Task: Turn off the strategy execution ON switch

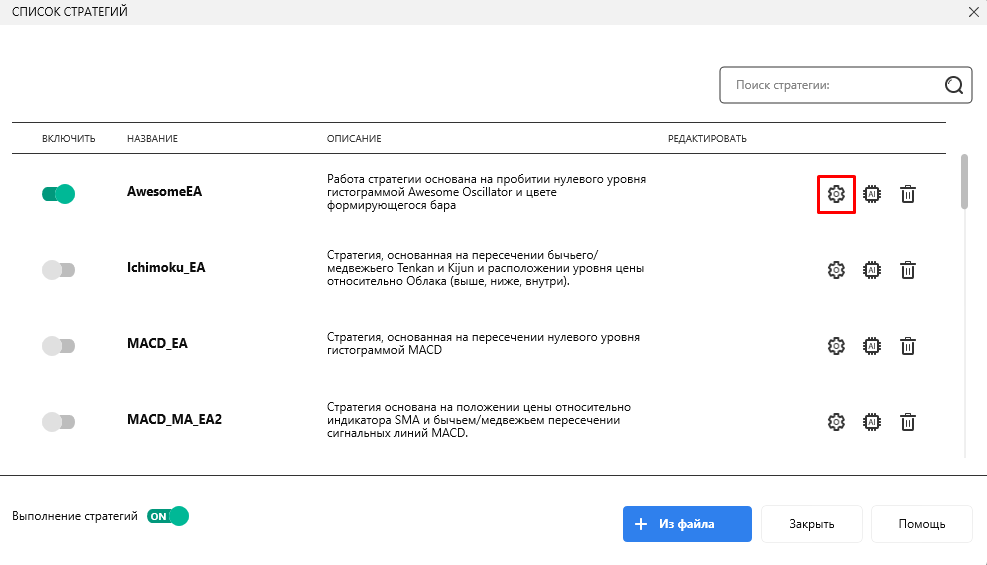Action: click(168, 516)
